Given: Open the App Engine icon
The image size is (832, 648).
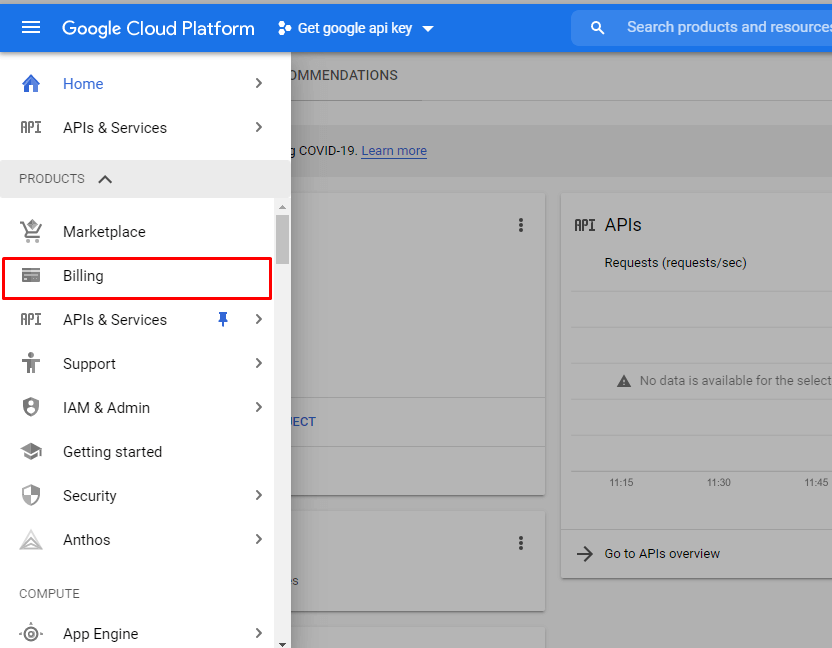Looking at the screenshot, I should point(31,634).
